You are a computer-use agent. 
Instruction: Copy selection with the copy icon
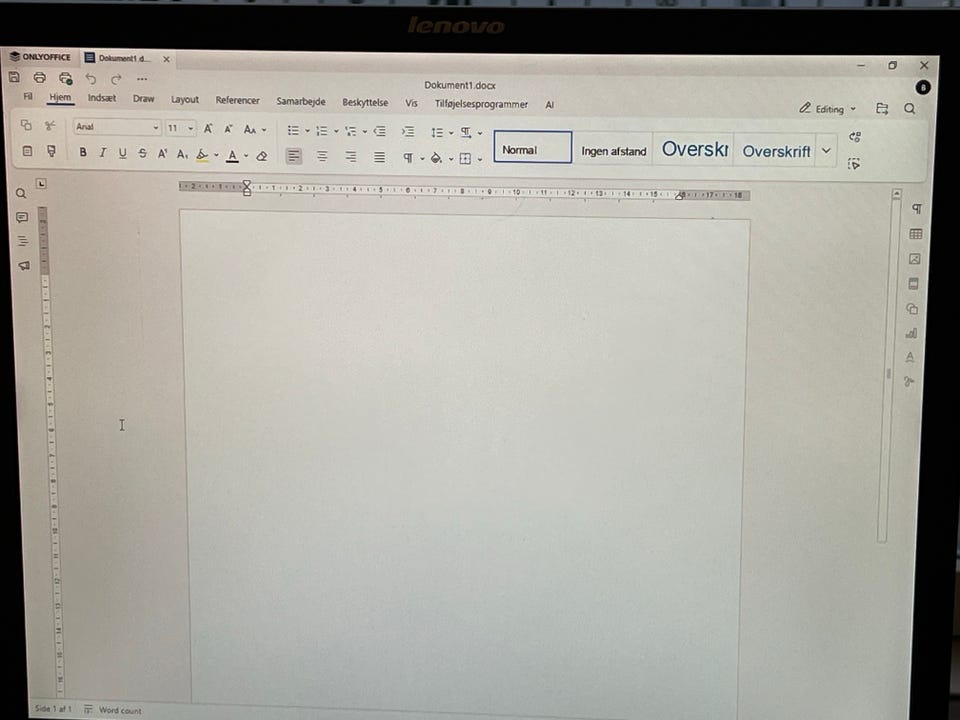[x=26, y=126]
